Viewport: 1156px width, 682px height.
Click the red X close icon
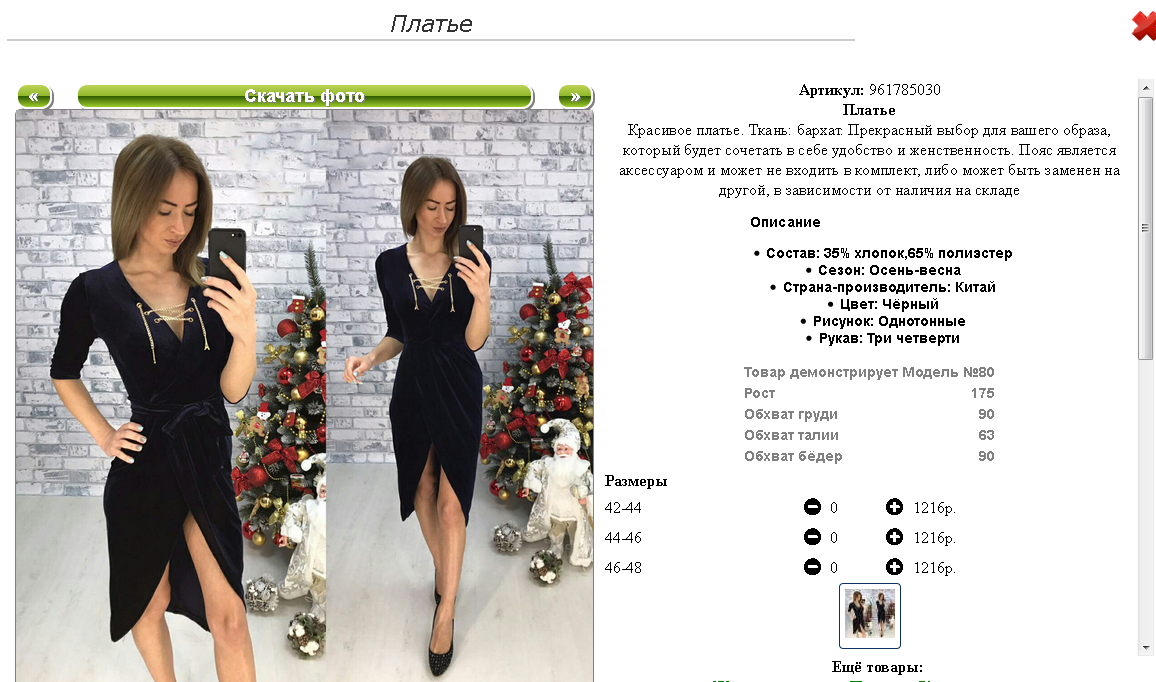coord(1144,26)
